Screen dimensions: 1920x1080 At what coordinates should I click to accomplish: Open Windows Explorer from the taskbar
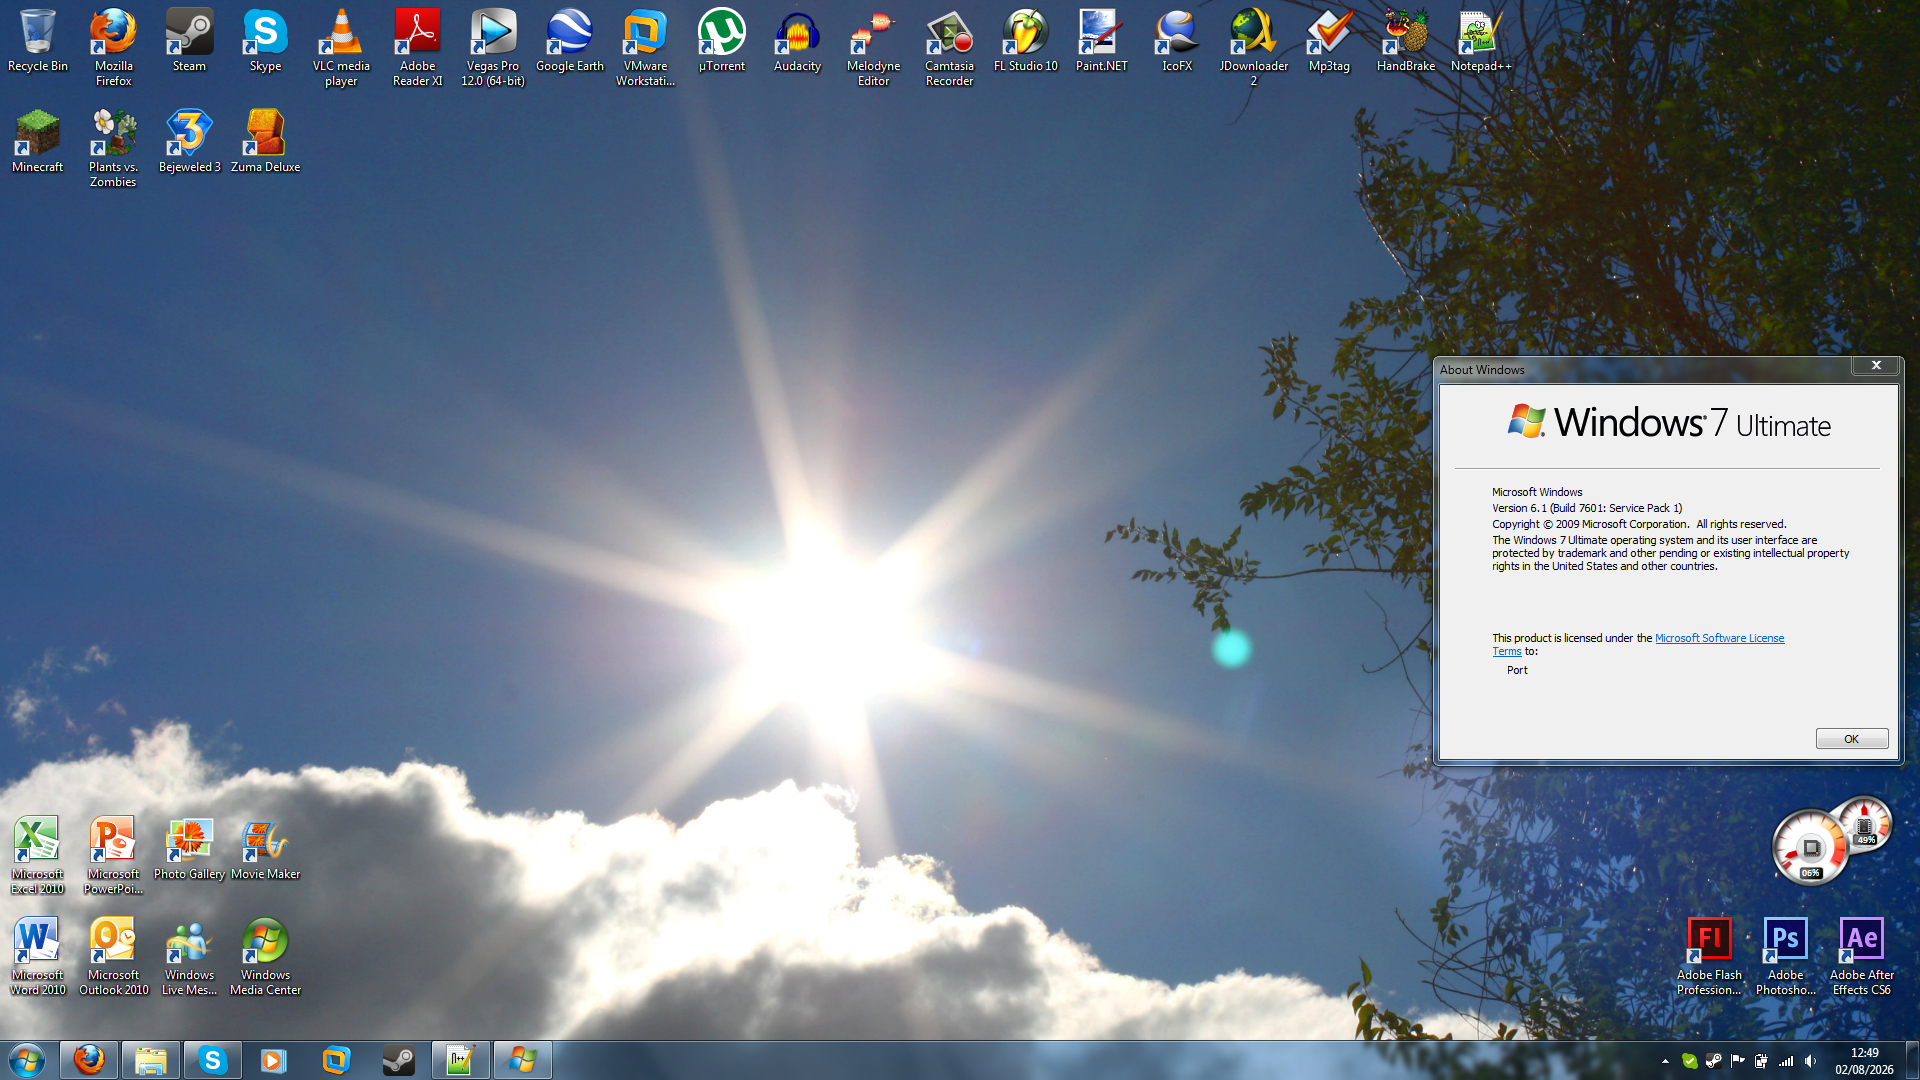pyautogui.click(x=151, y=1060)
